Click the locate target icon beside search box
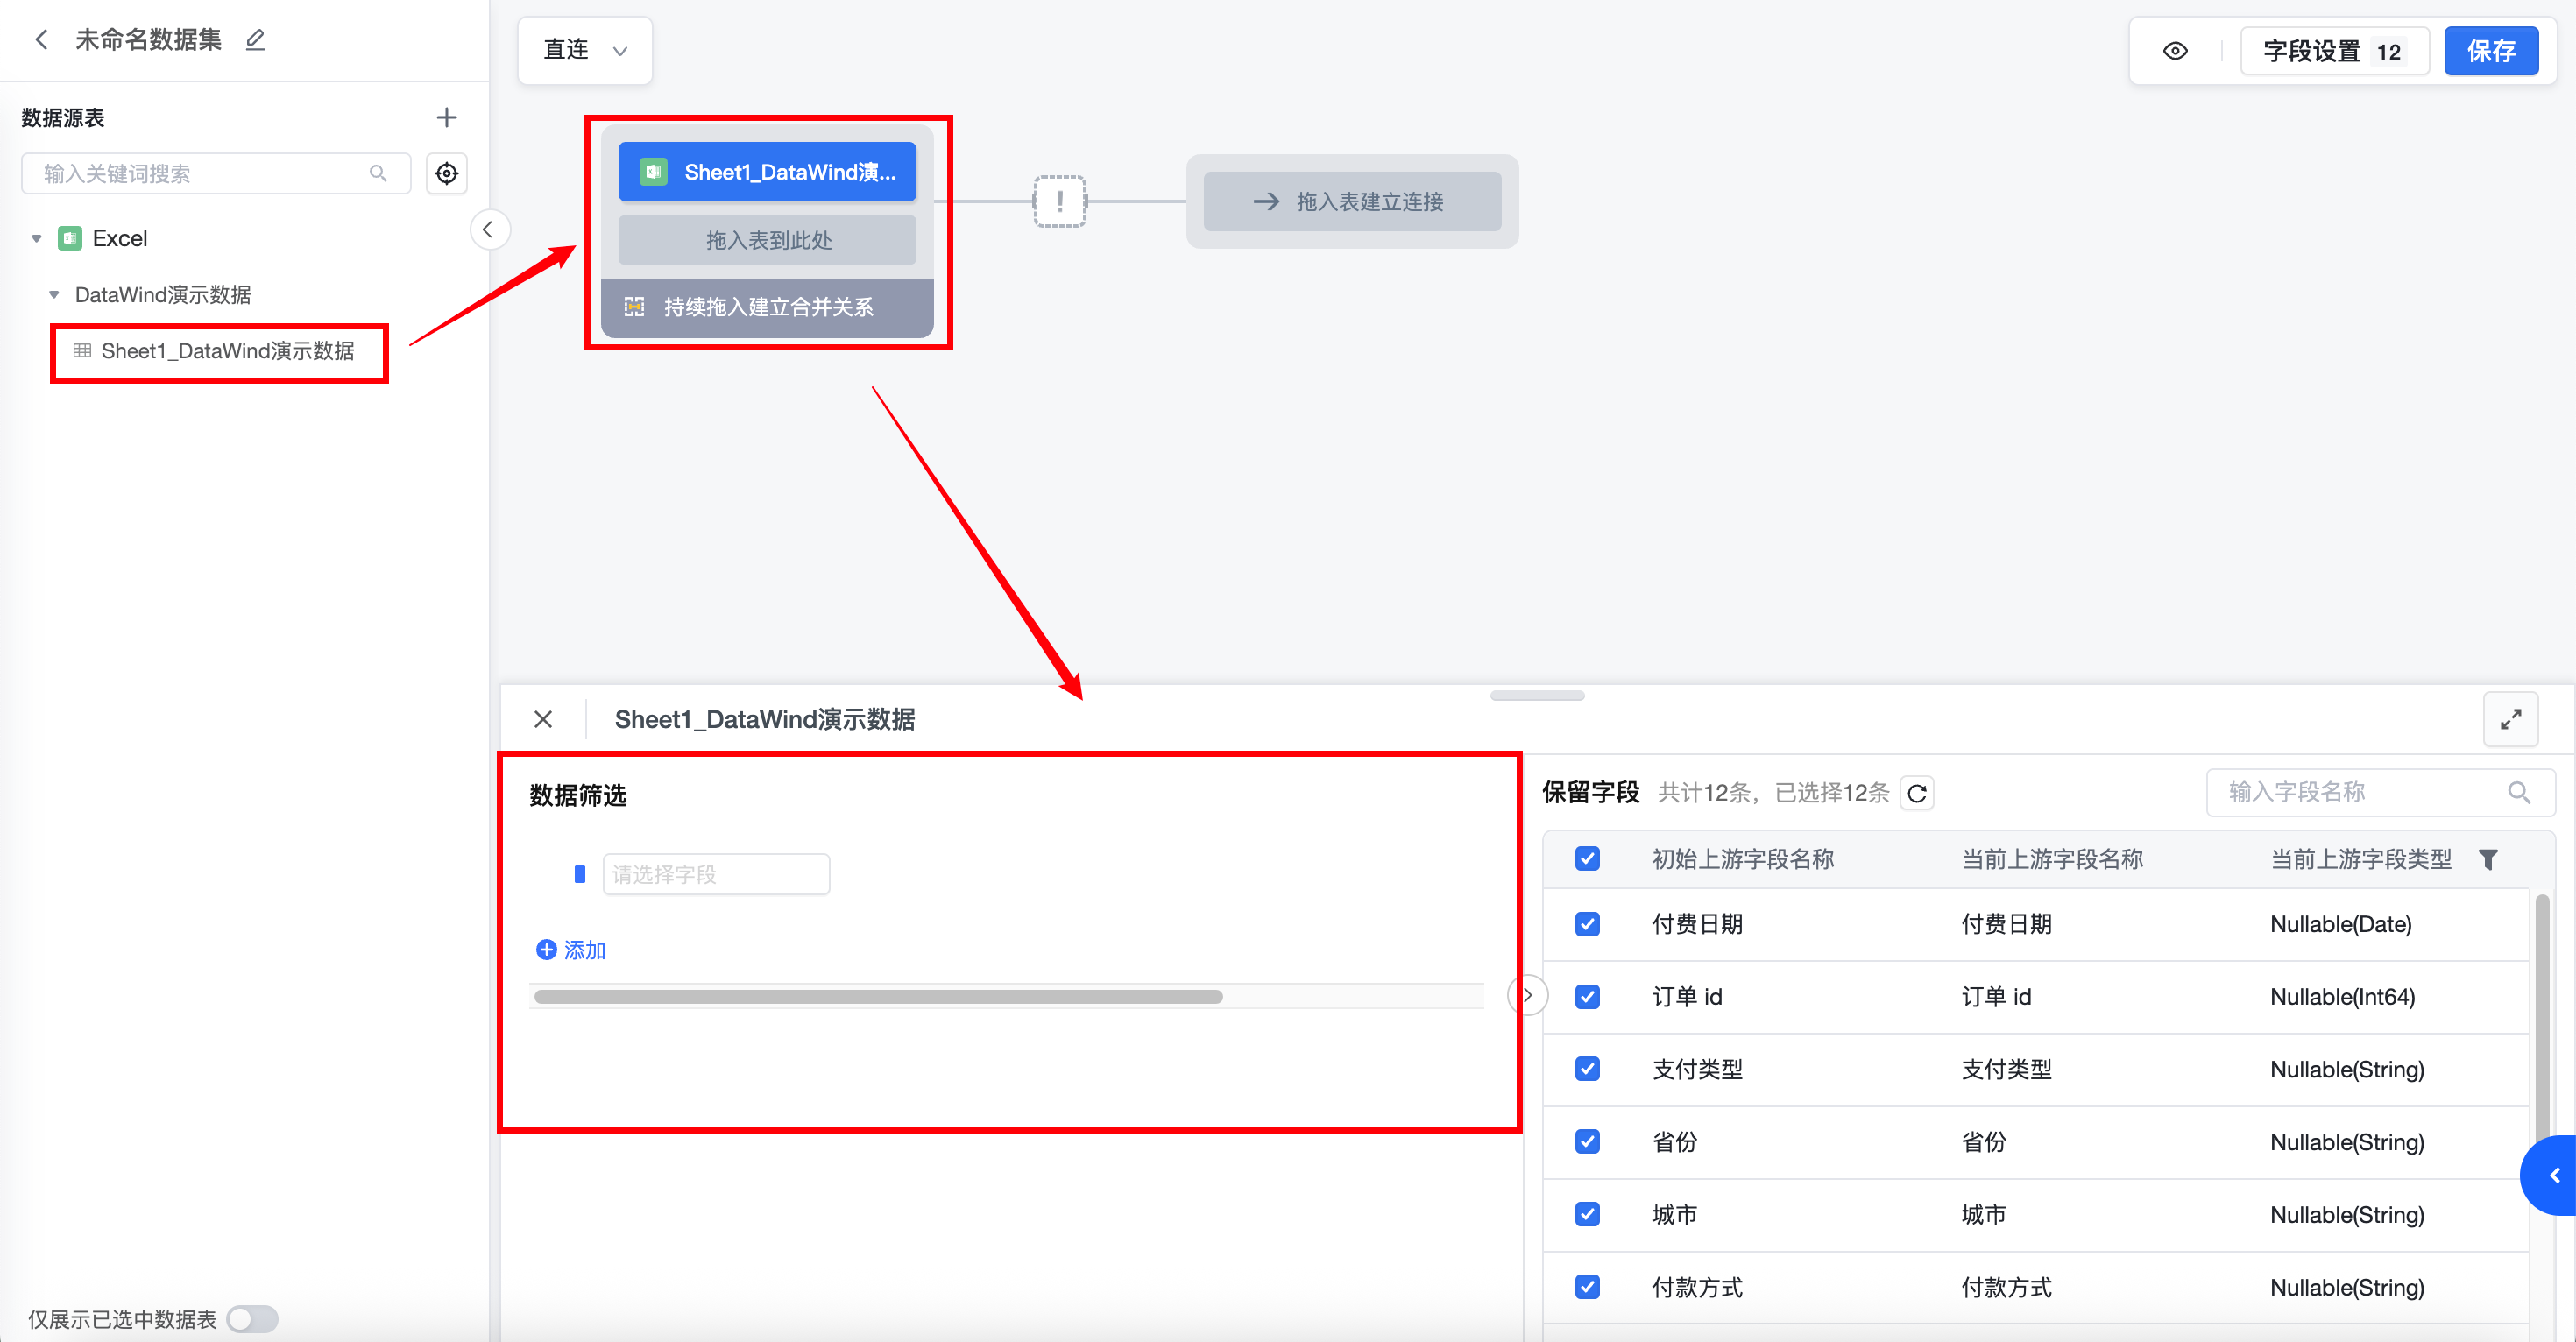 [x=446, y=174]
